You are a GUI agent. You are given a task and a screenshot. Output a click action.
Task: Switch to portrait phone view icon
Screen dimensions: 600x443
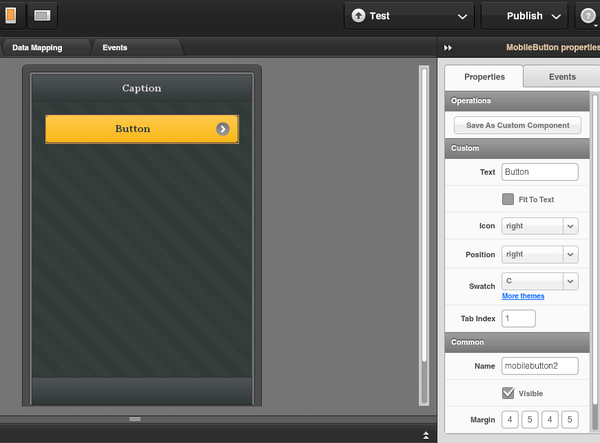point(11,16)
